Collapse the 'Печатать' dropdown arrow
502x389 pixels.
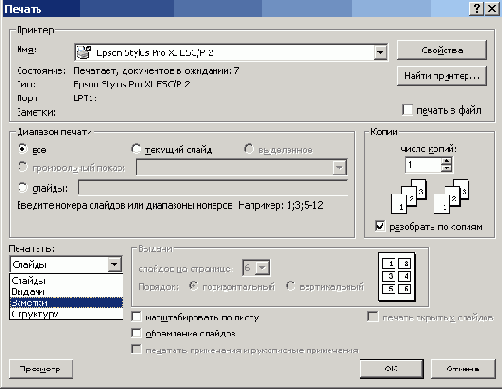click(x=114, y=264)
